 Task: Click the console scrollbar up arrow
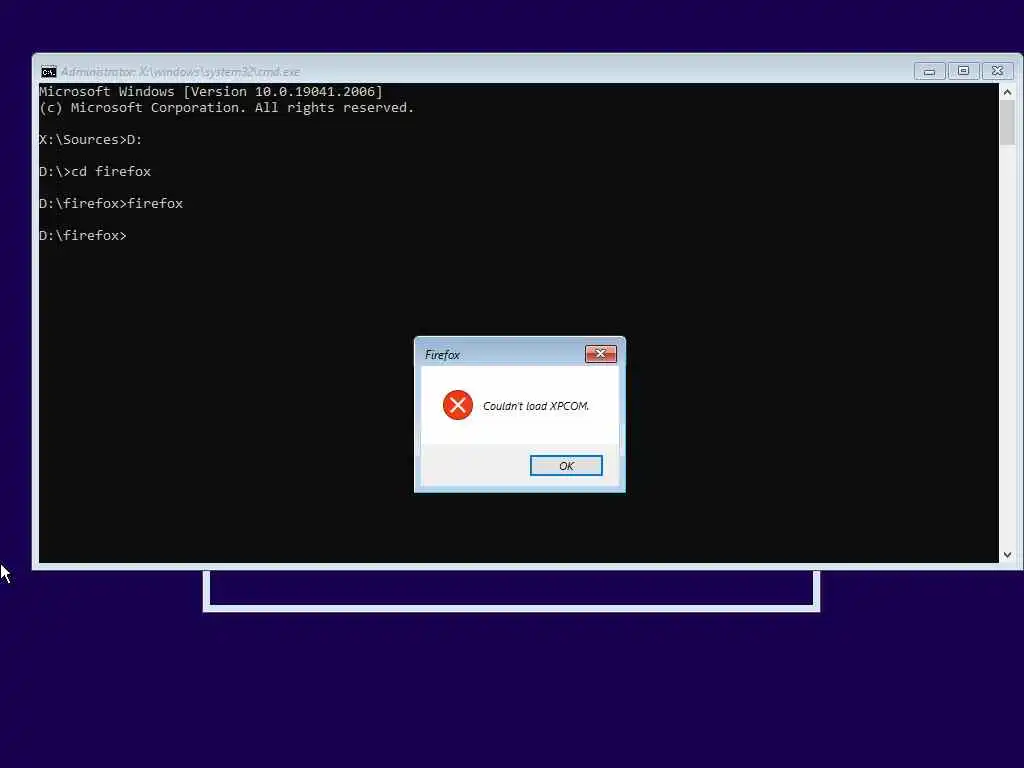[x=1007, y=92]
